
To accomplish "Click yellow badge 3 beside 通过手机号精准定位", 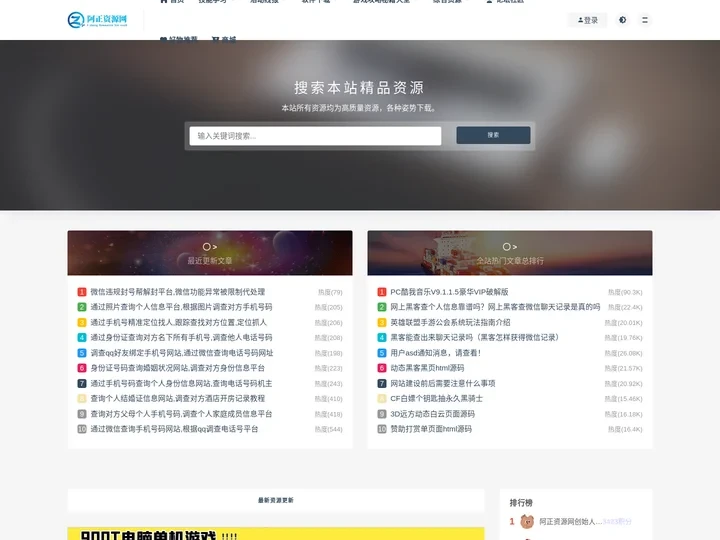I will click(x=82, y=322).
